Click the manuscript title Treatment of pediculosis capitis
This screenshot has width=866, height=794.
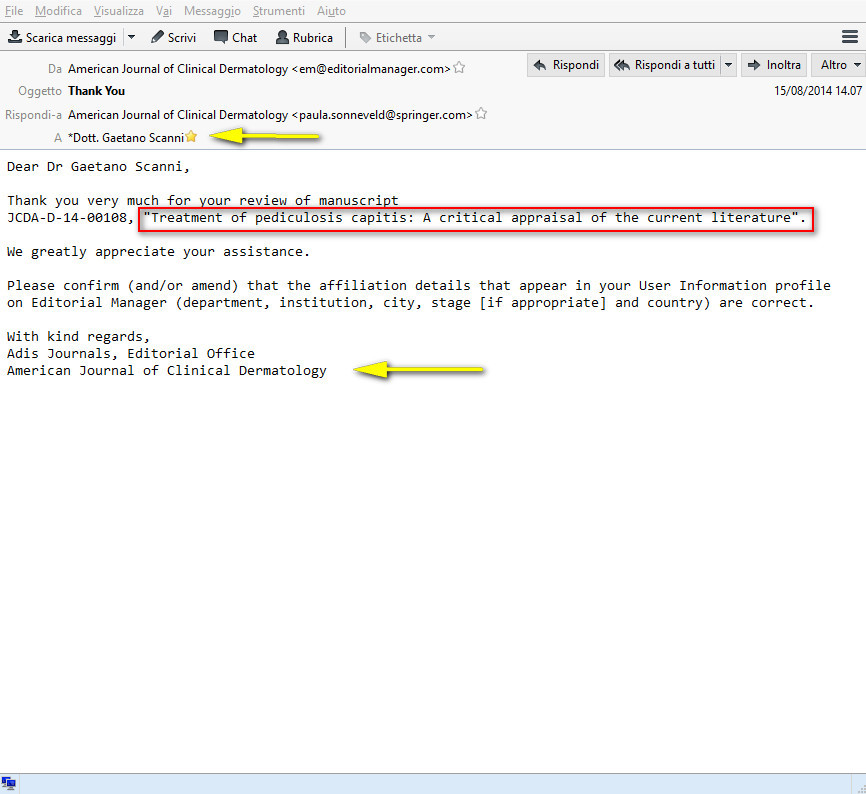coord(475,218)
